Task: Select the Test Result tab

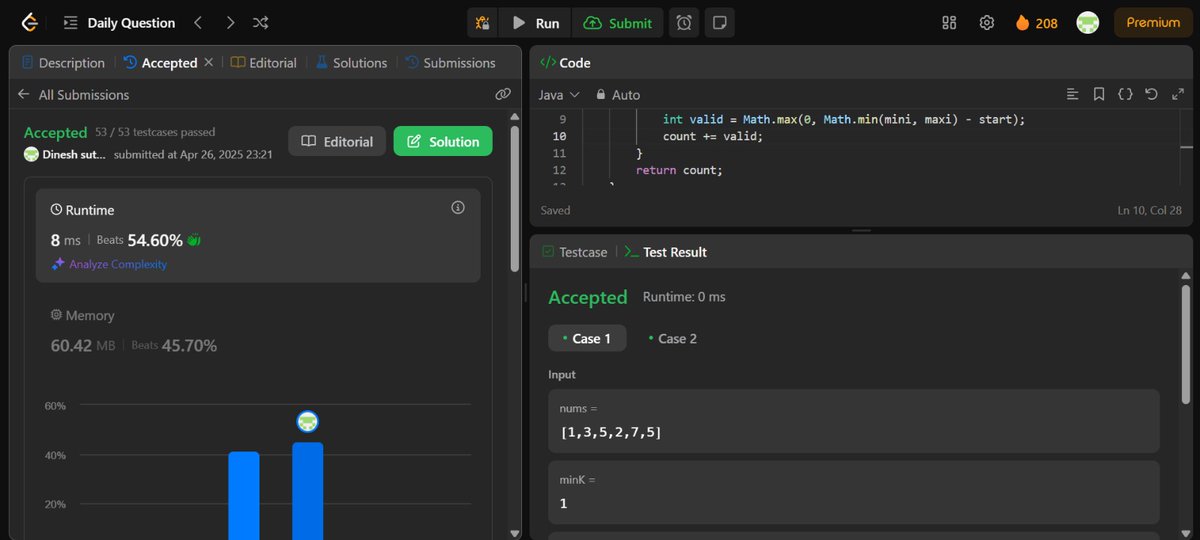Action: [665, 252]
